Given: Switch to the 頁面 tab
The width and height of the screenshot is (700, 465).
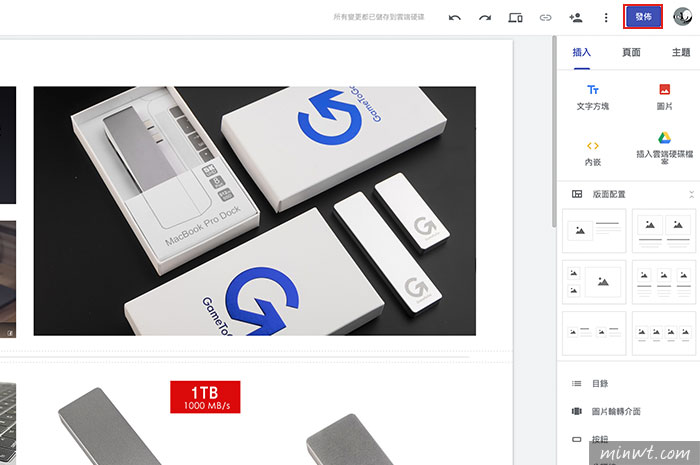Looking at the screenshot, I should click(x=631, y=53).
